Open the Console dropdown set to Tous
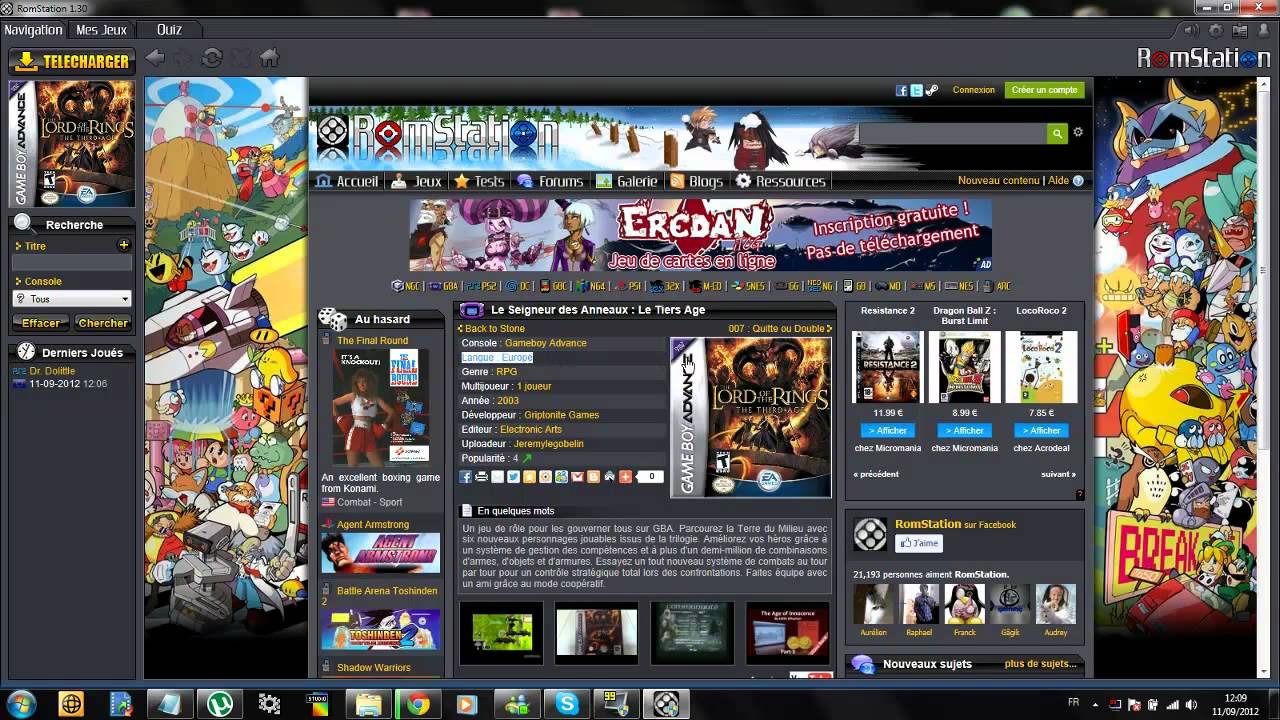 [72, 299]
